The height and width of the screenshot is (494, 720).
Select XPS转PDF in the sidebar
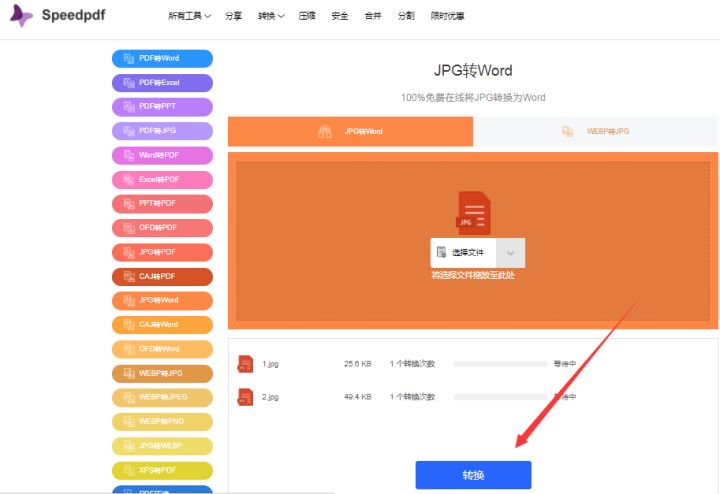point(162,470)
